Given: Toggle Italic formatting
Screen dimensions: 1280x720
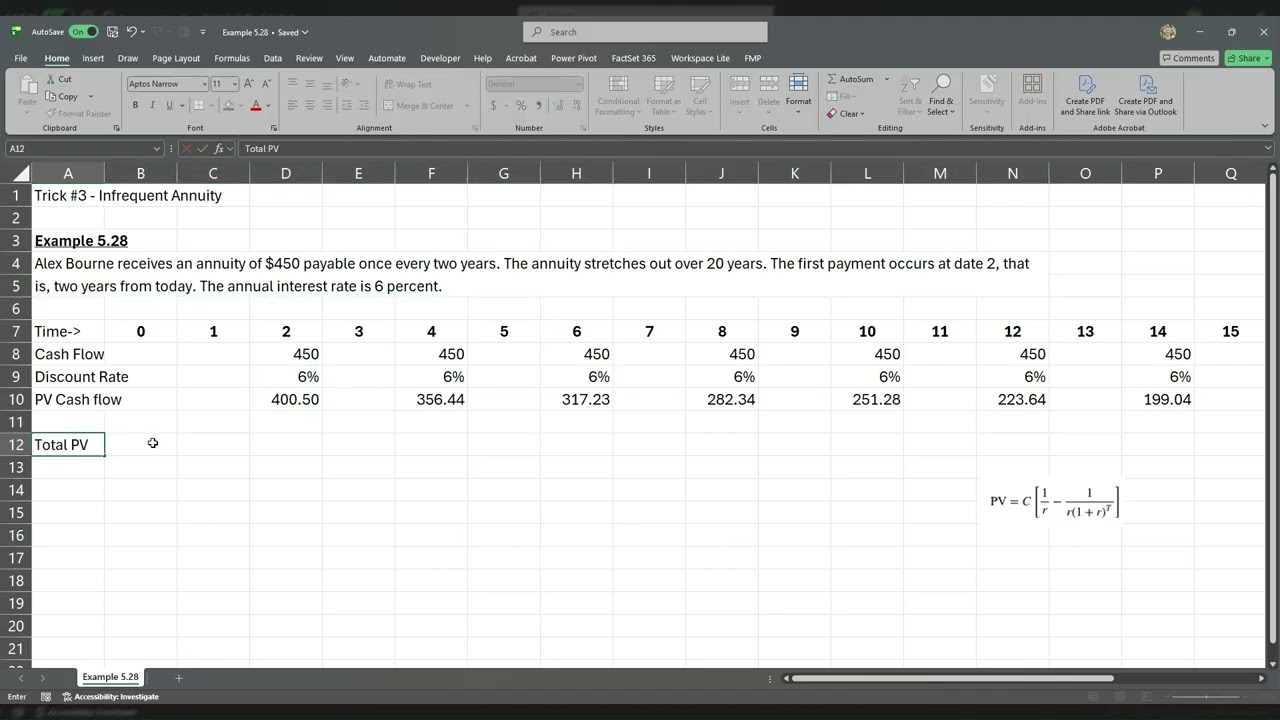Looking at the screenshot, I should 151,105.
